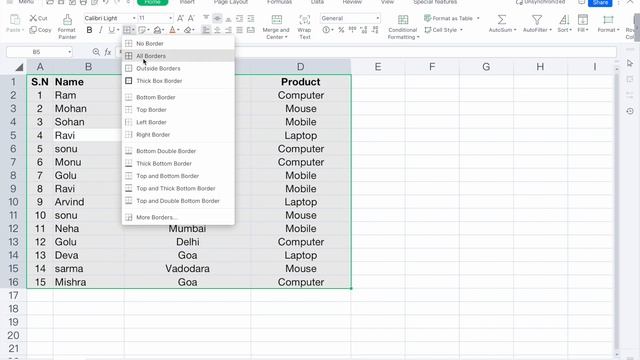Screen dimensions: 640x360
Task: Click the AutoFilter funnel icon
Action: pyautogui.click(x=537, y=20)
